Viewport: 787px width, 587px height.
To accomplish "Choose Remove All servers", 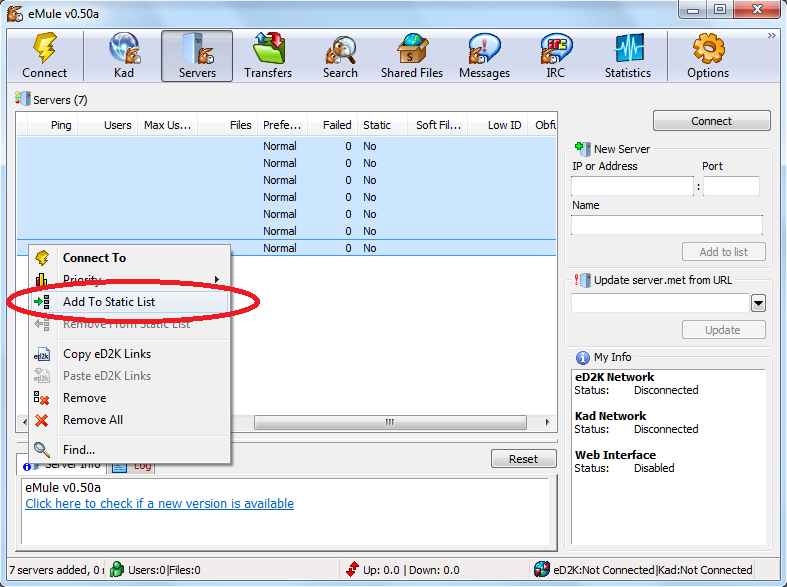I will (x=130, y=420).
